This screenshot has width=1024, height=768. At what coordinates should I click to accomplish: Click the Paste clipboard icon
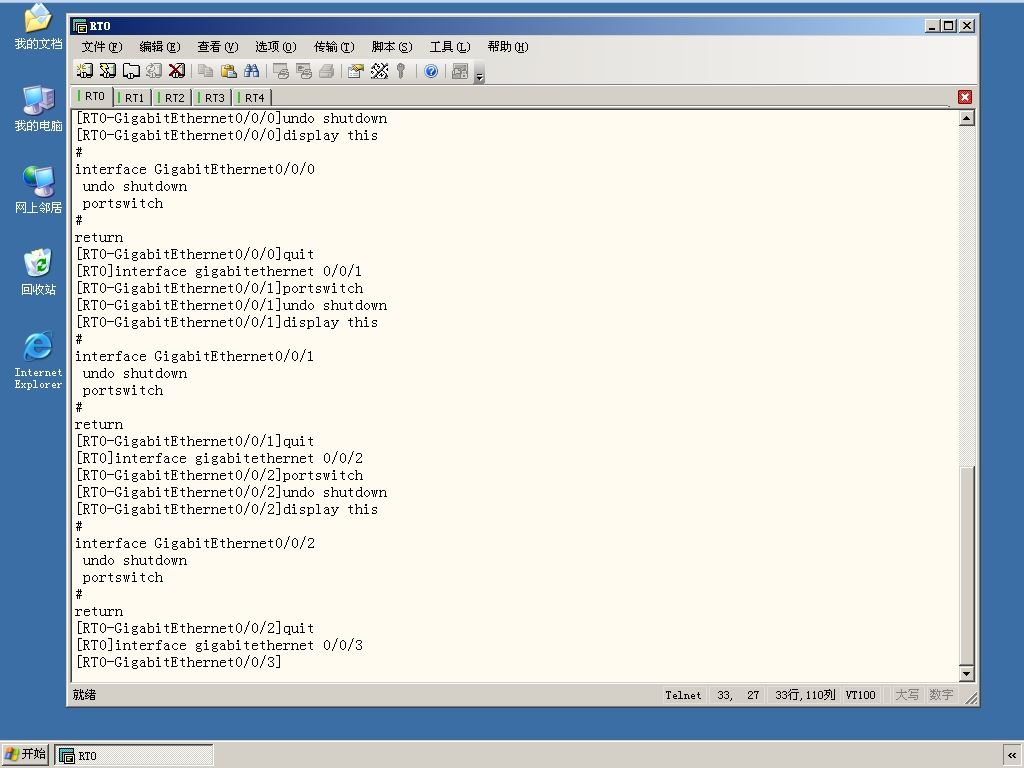[x=229, y=71]
